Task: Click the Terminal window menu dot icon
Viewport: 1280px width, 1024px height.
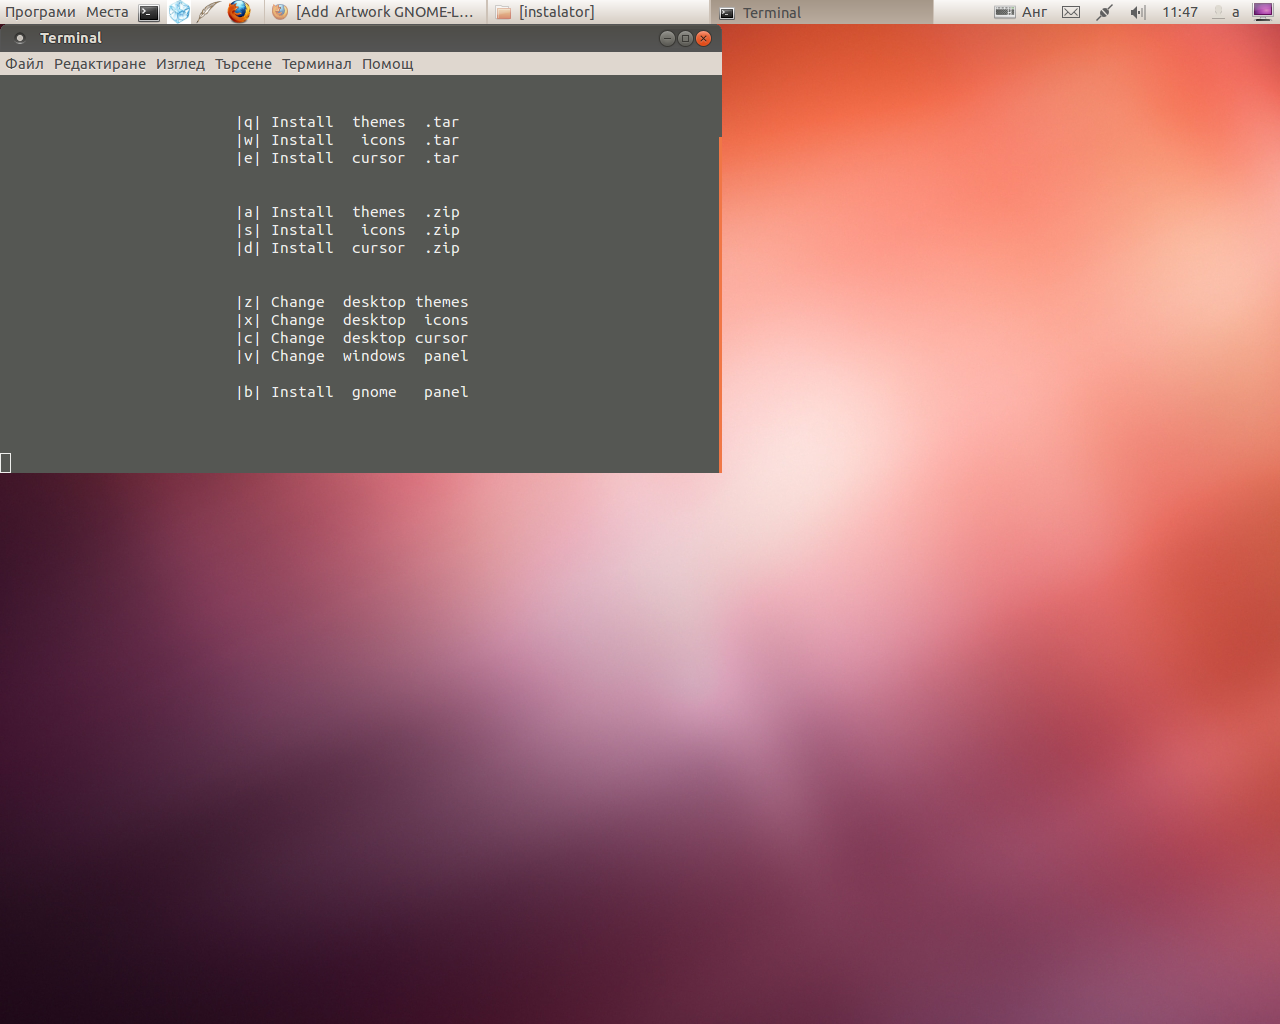Action: (20, 38)
